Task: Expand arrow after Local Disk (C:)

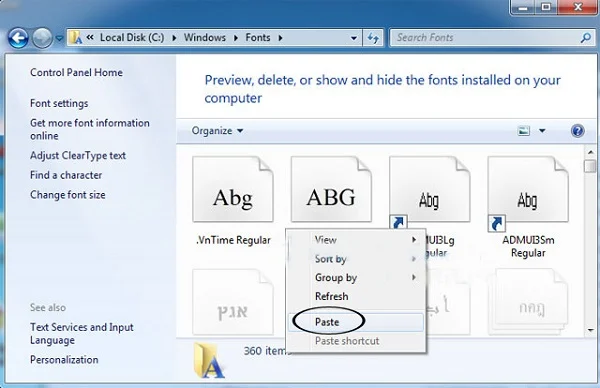Action: (x=174, y=38)
